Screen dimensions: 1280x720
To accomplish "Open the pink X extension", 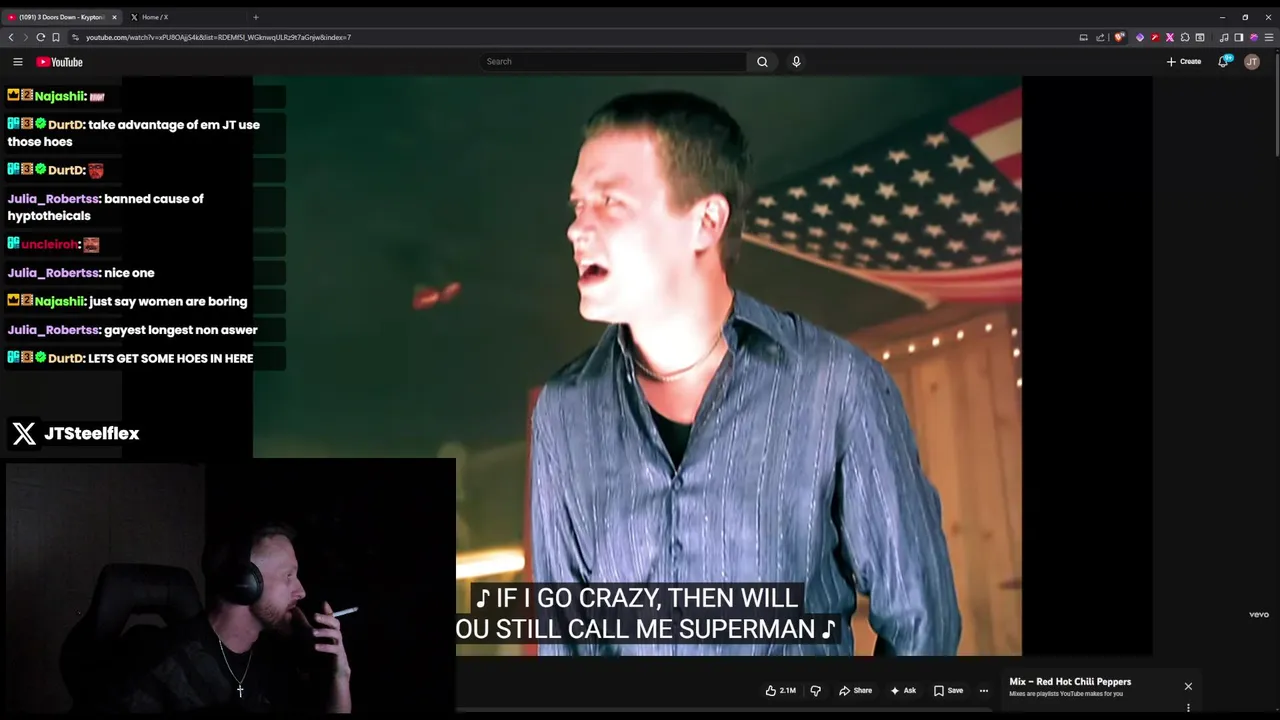I will point(1170,37).
